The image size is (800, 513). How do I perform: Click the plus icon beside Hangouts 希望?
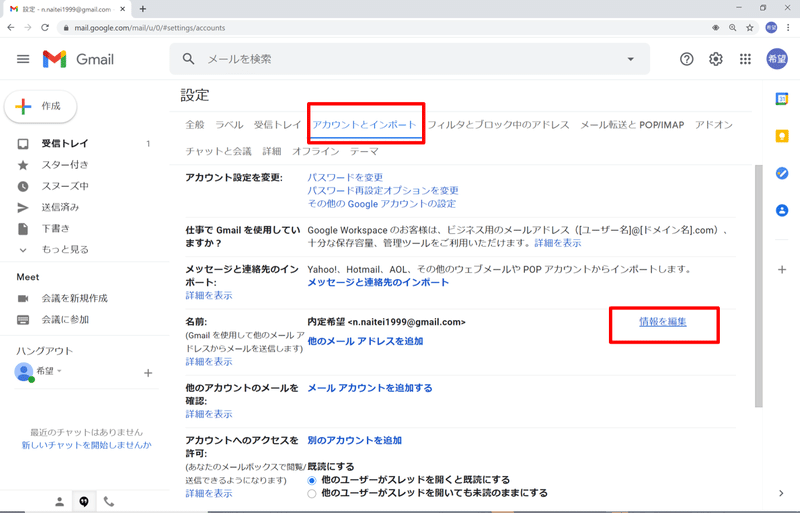[x=148, y=373]
